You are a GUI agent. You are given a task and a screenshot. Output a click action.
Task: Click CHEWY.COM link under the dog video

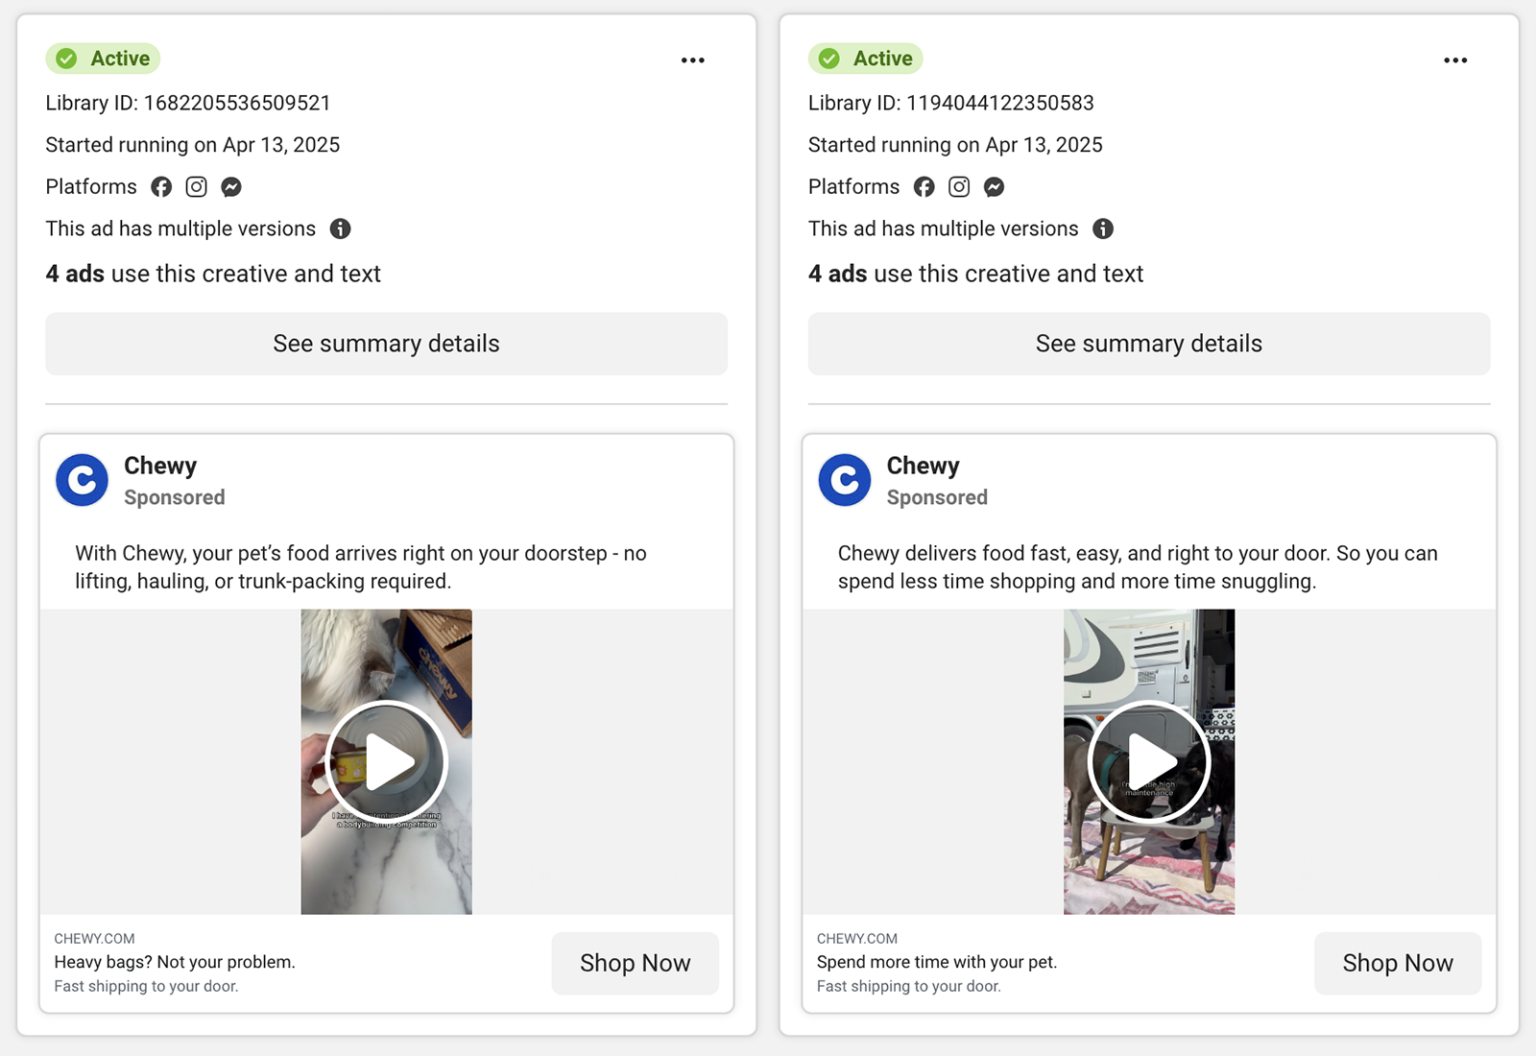[857, 938]
